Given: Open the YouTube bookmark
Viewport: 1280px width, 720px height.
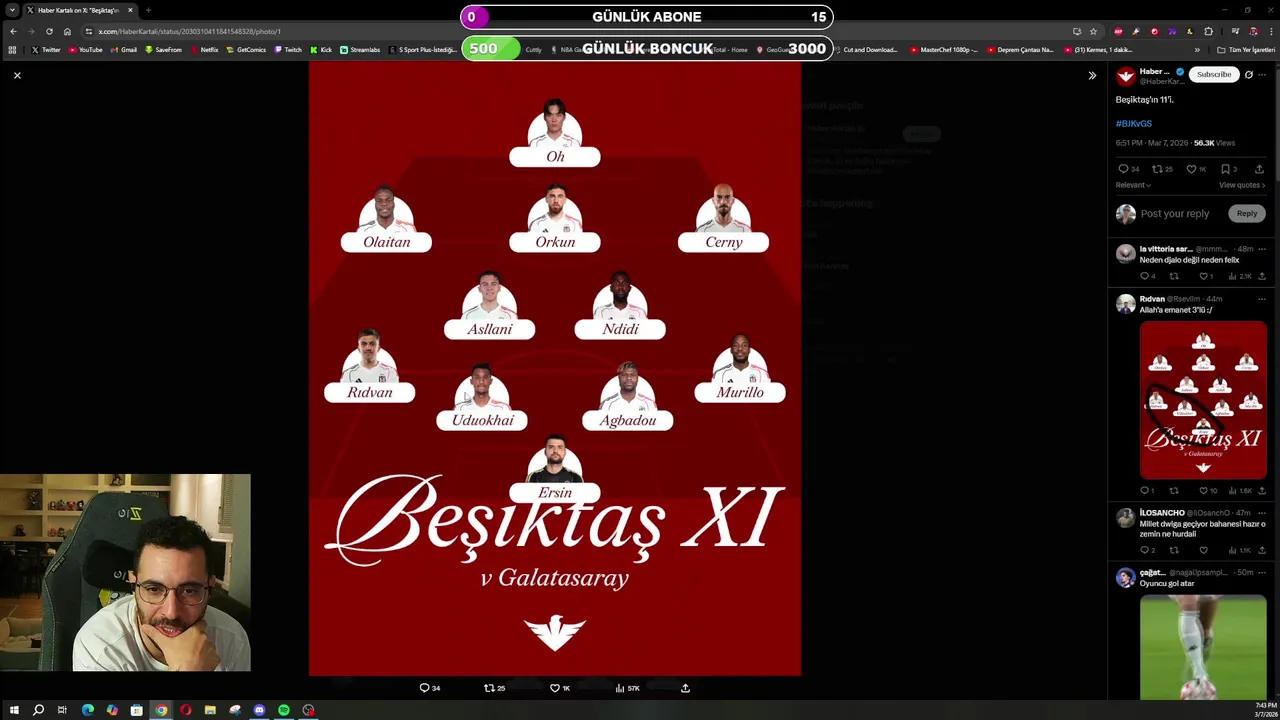Looking at the screenshot, I should (x=85, y=49).
